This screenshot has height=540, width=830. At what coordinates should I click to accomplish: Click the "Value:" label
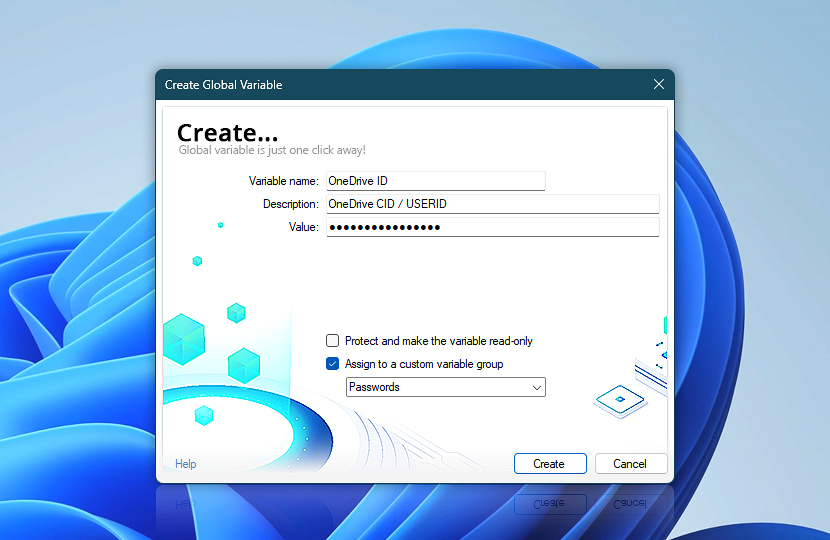coord(303,227)
